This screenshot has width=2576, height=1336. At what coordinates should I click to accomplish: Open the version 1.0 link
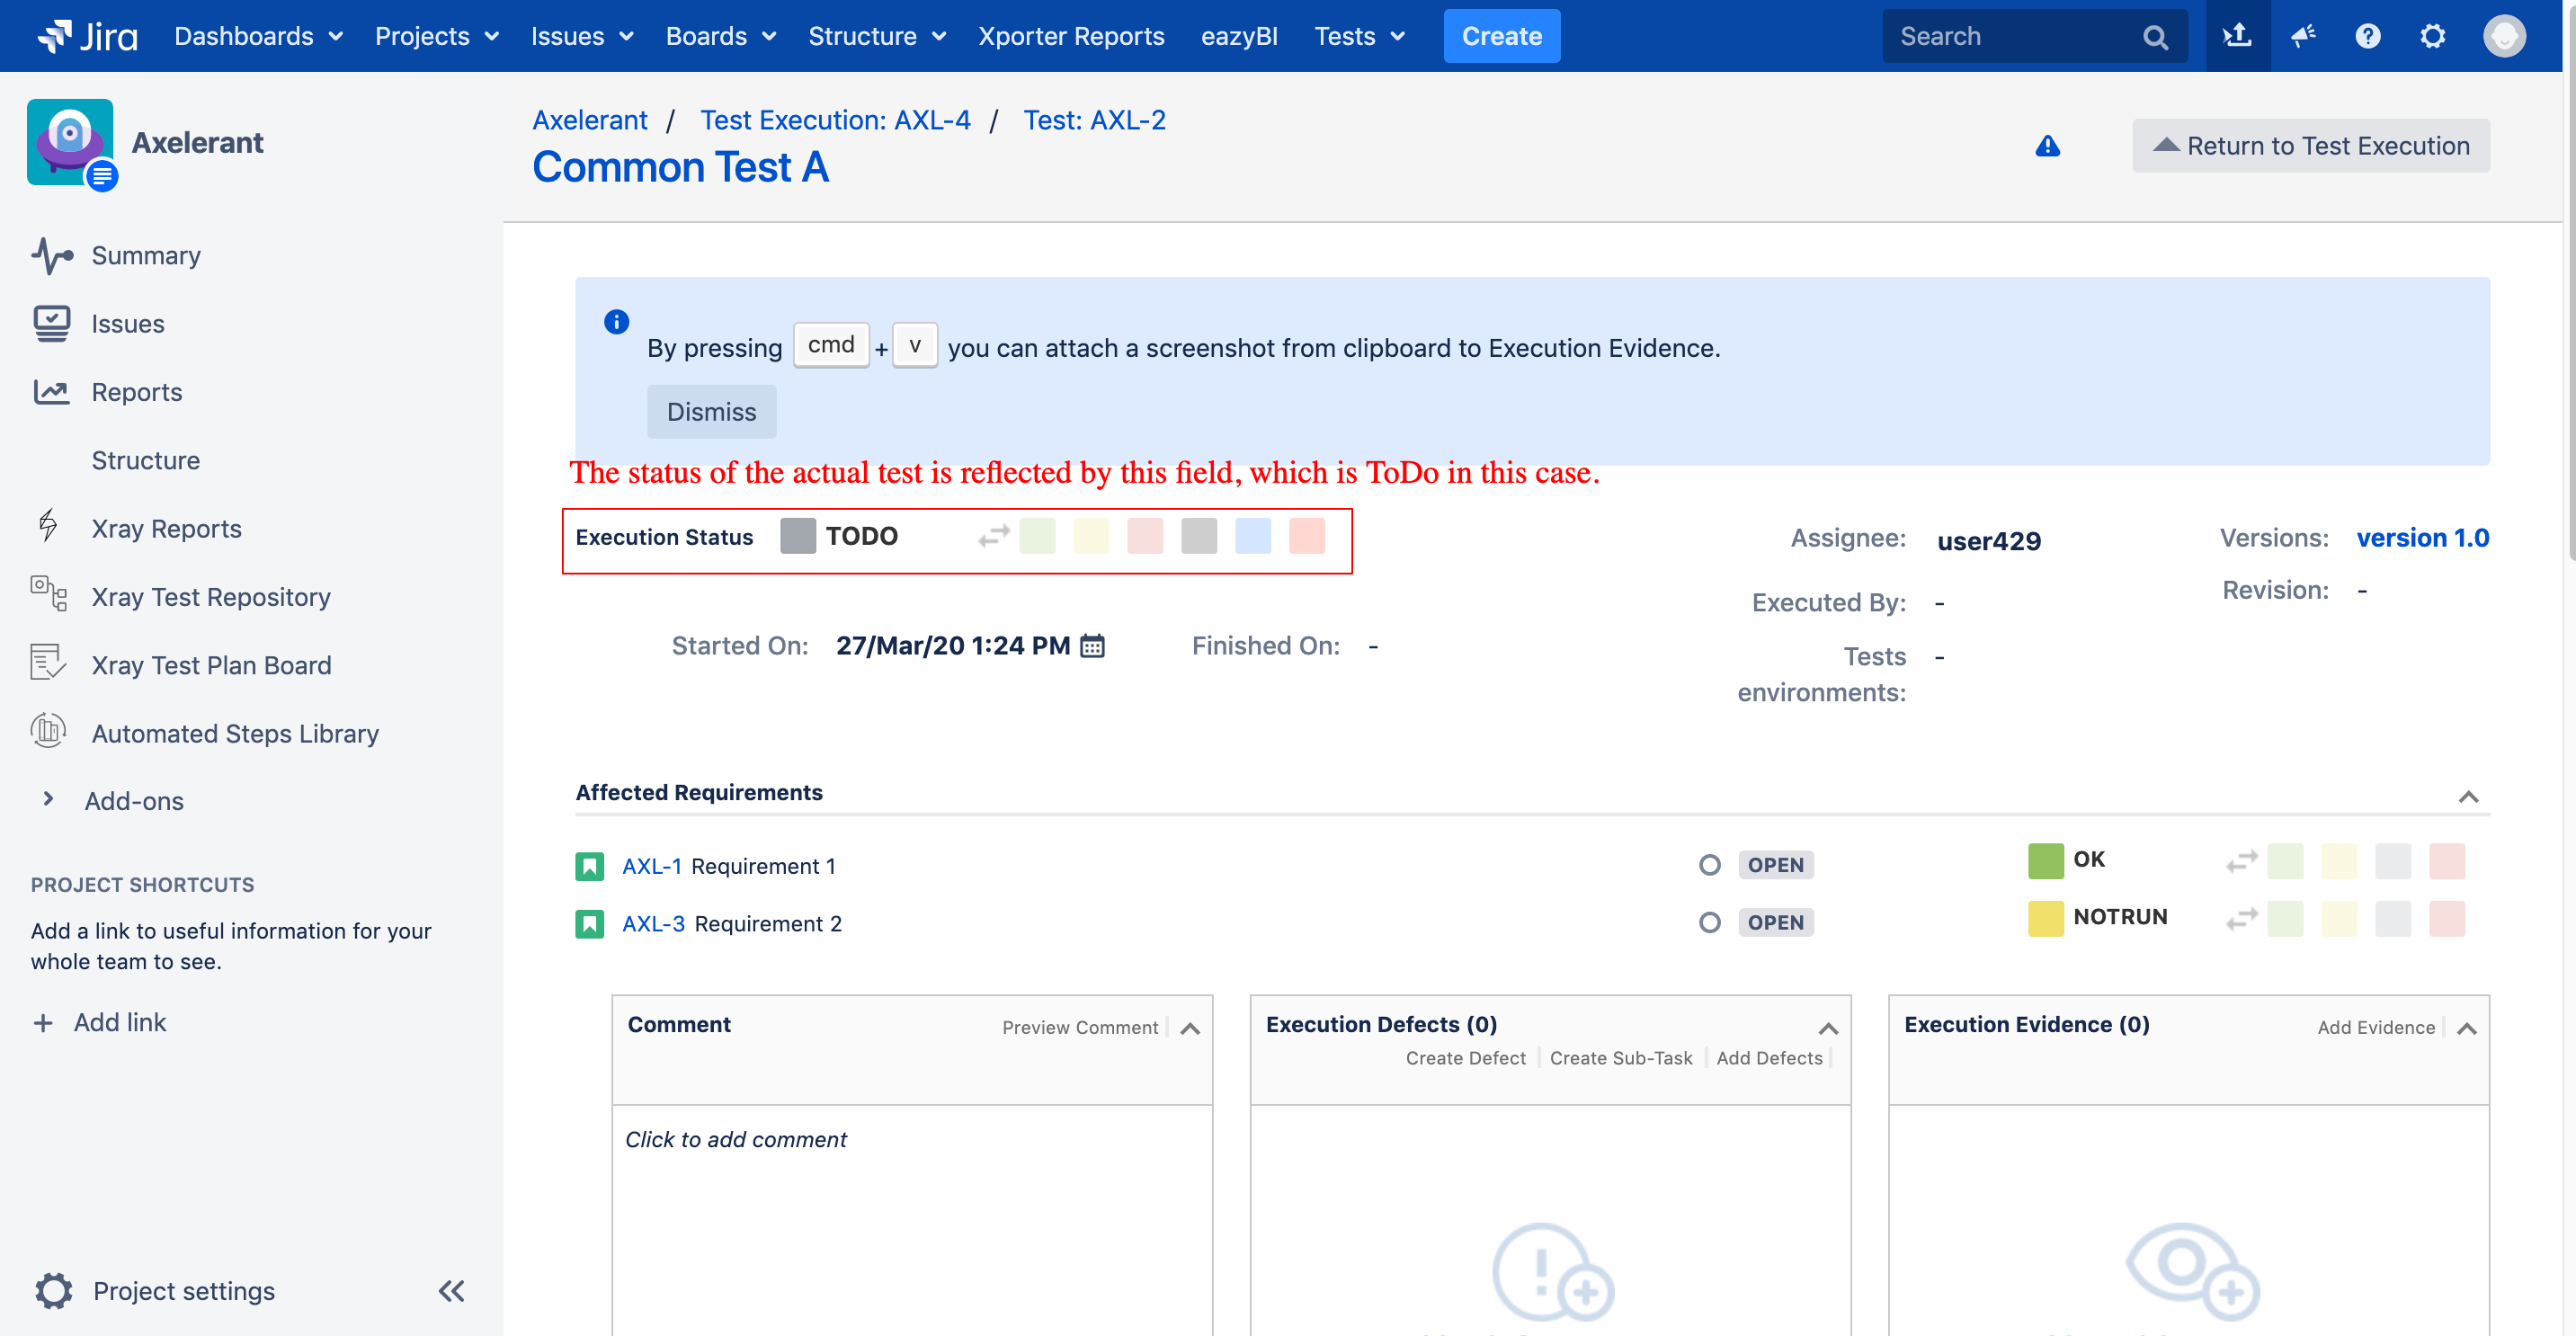click(x=2422, y=538)
